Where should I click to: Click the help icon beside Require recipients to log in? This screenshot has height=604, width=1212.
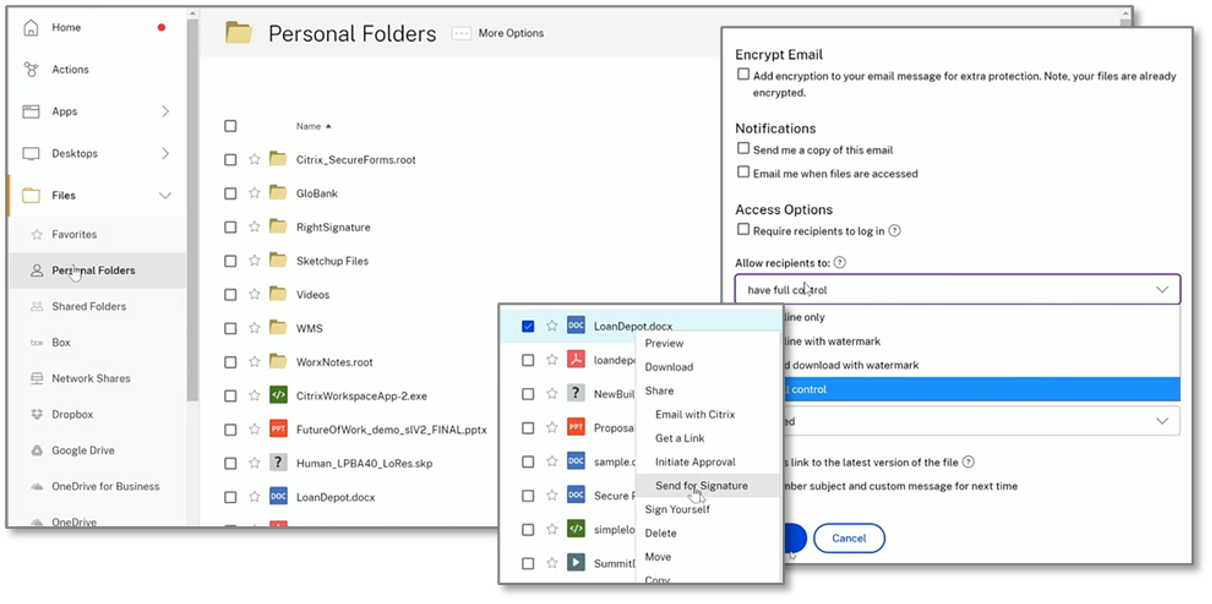[x=895, y=231]
